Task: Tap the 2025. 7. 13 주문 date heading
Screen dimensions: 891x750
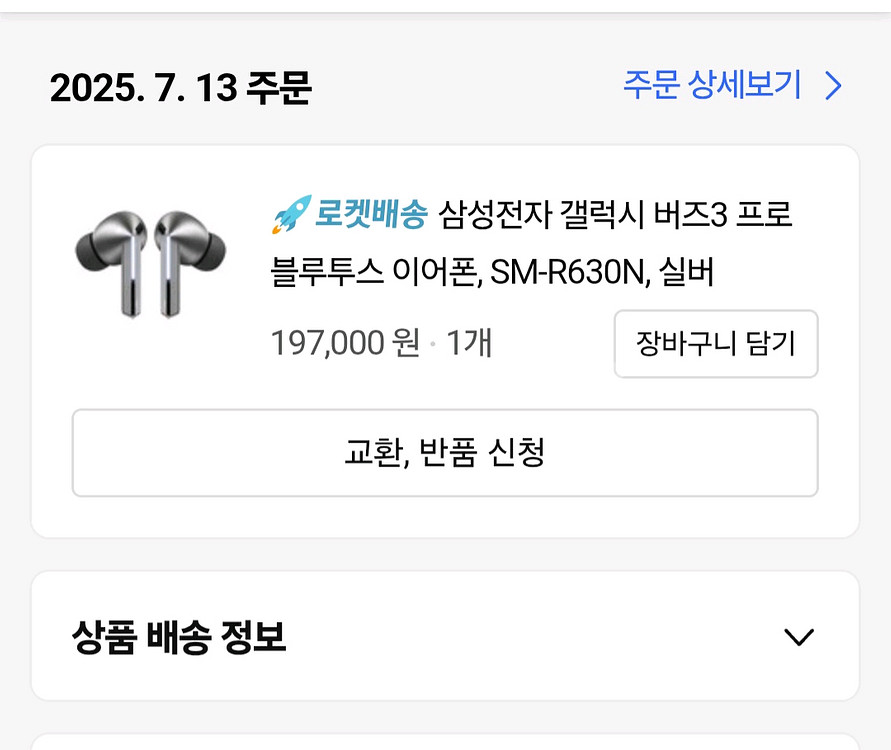Action: [181, 89]
